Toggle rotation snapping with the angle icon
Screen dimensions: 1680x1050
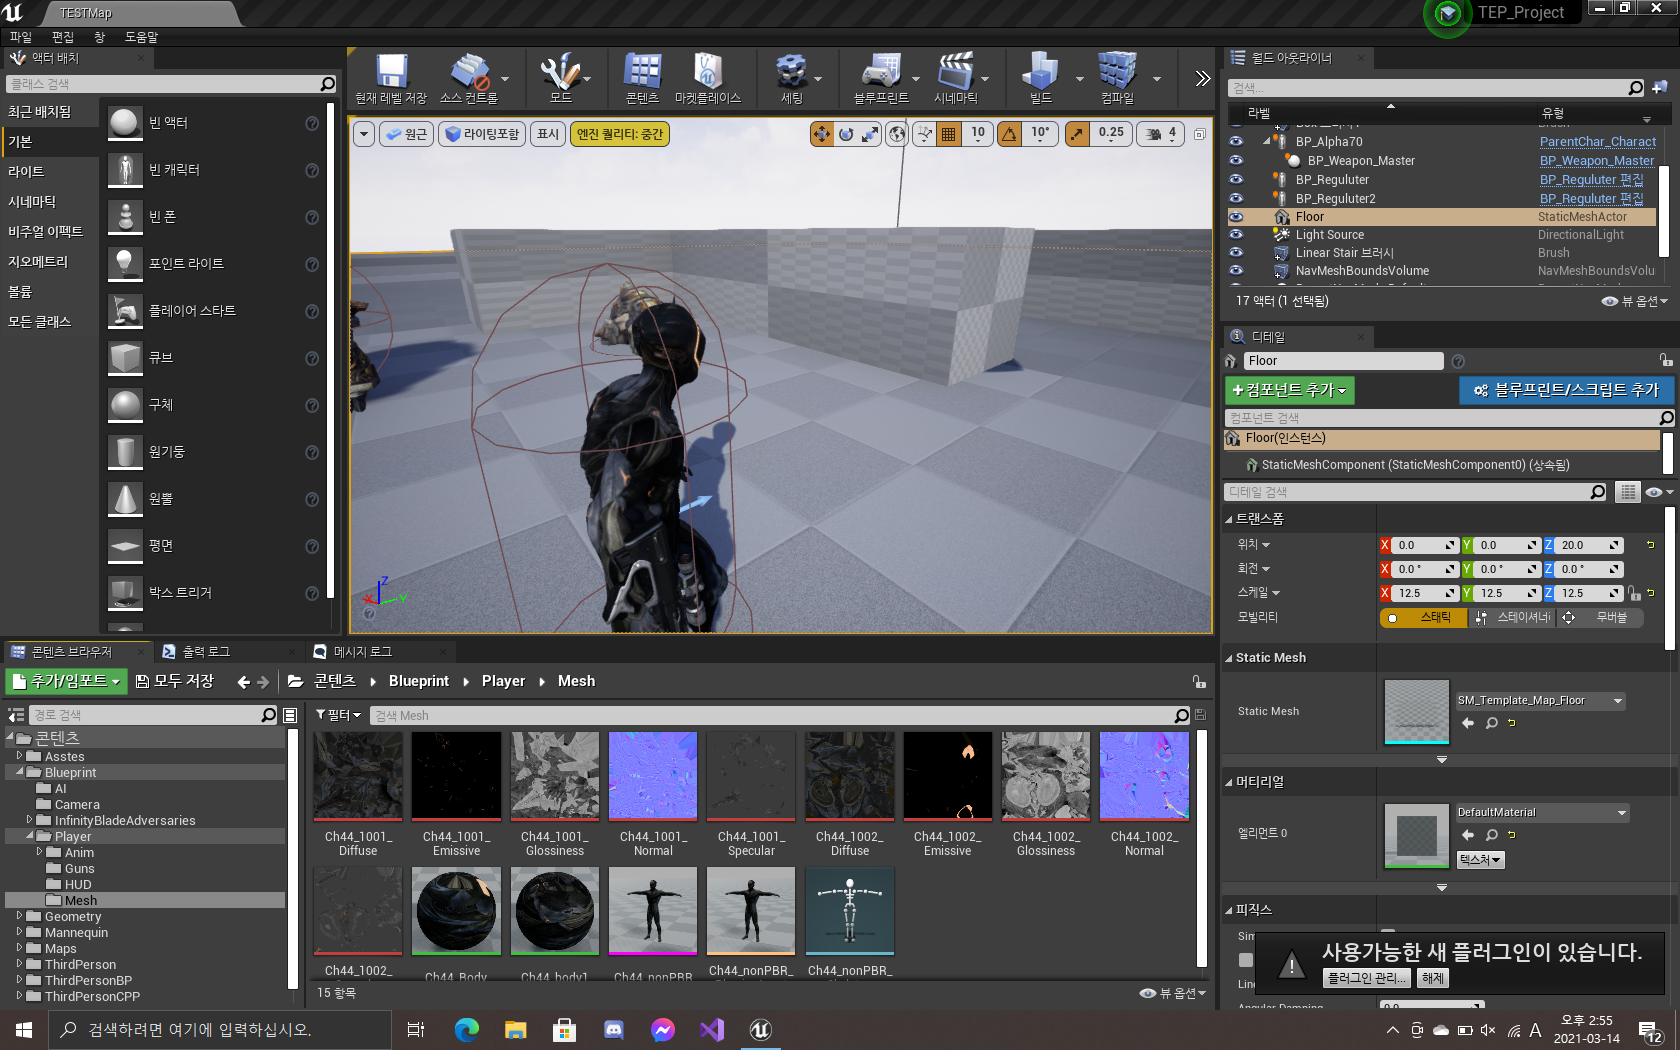(x=1010, y=134)
